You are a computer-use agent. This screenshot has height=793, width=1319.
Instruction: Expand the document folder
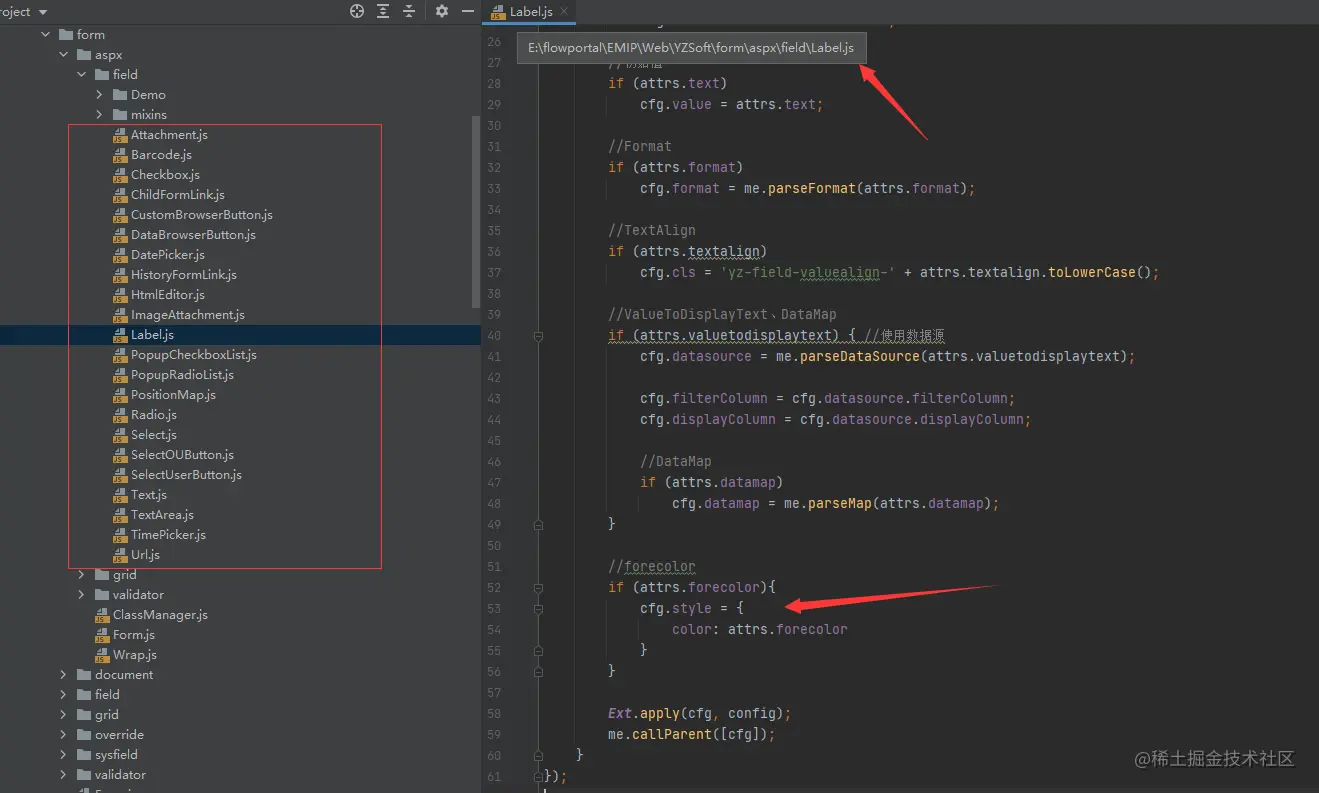pos(64,675)
